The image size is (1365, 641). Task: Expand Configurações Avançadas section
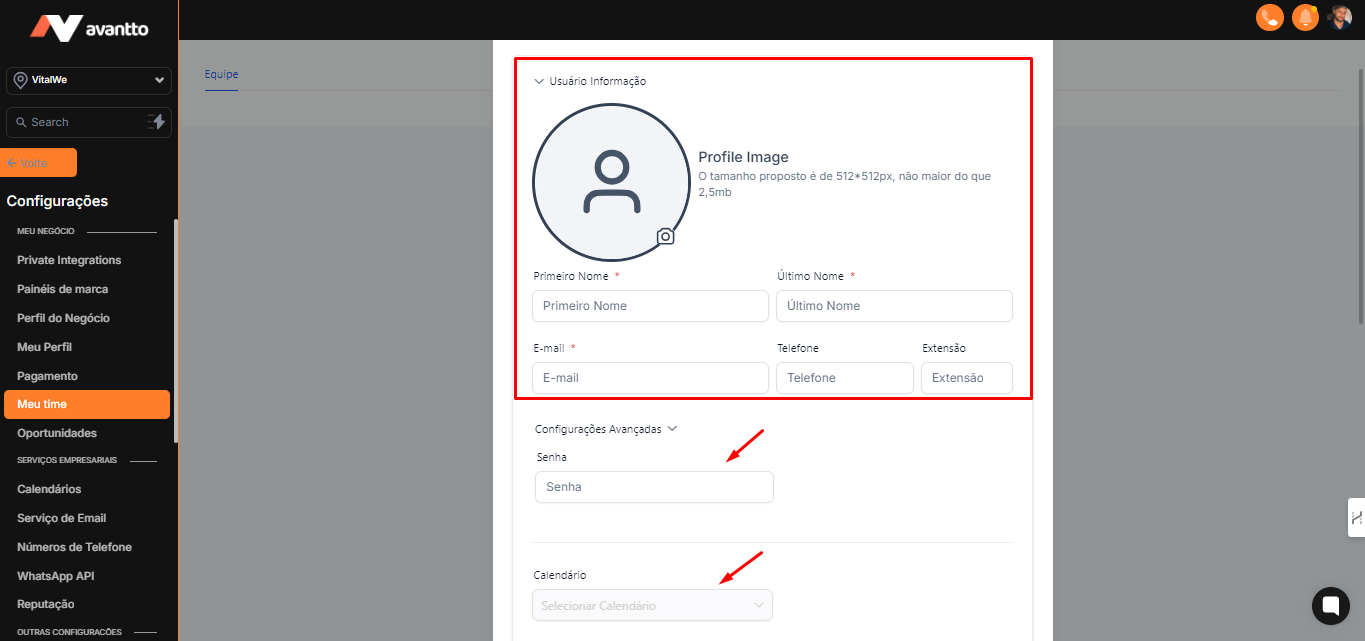coord(606,429)
